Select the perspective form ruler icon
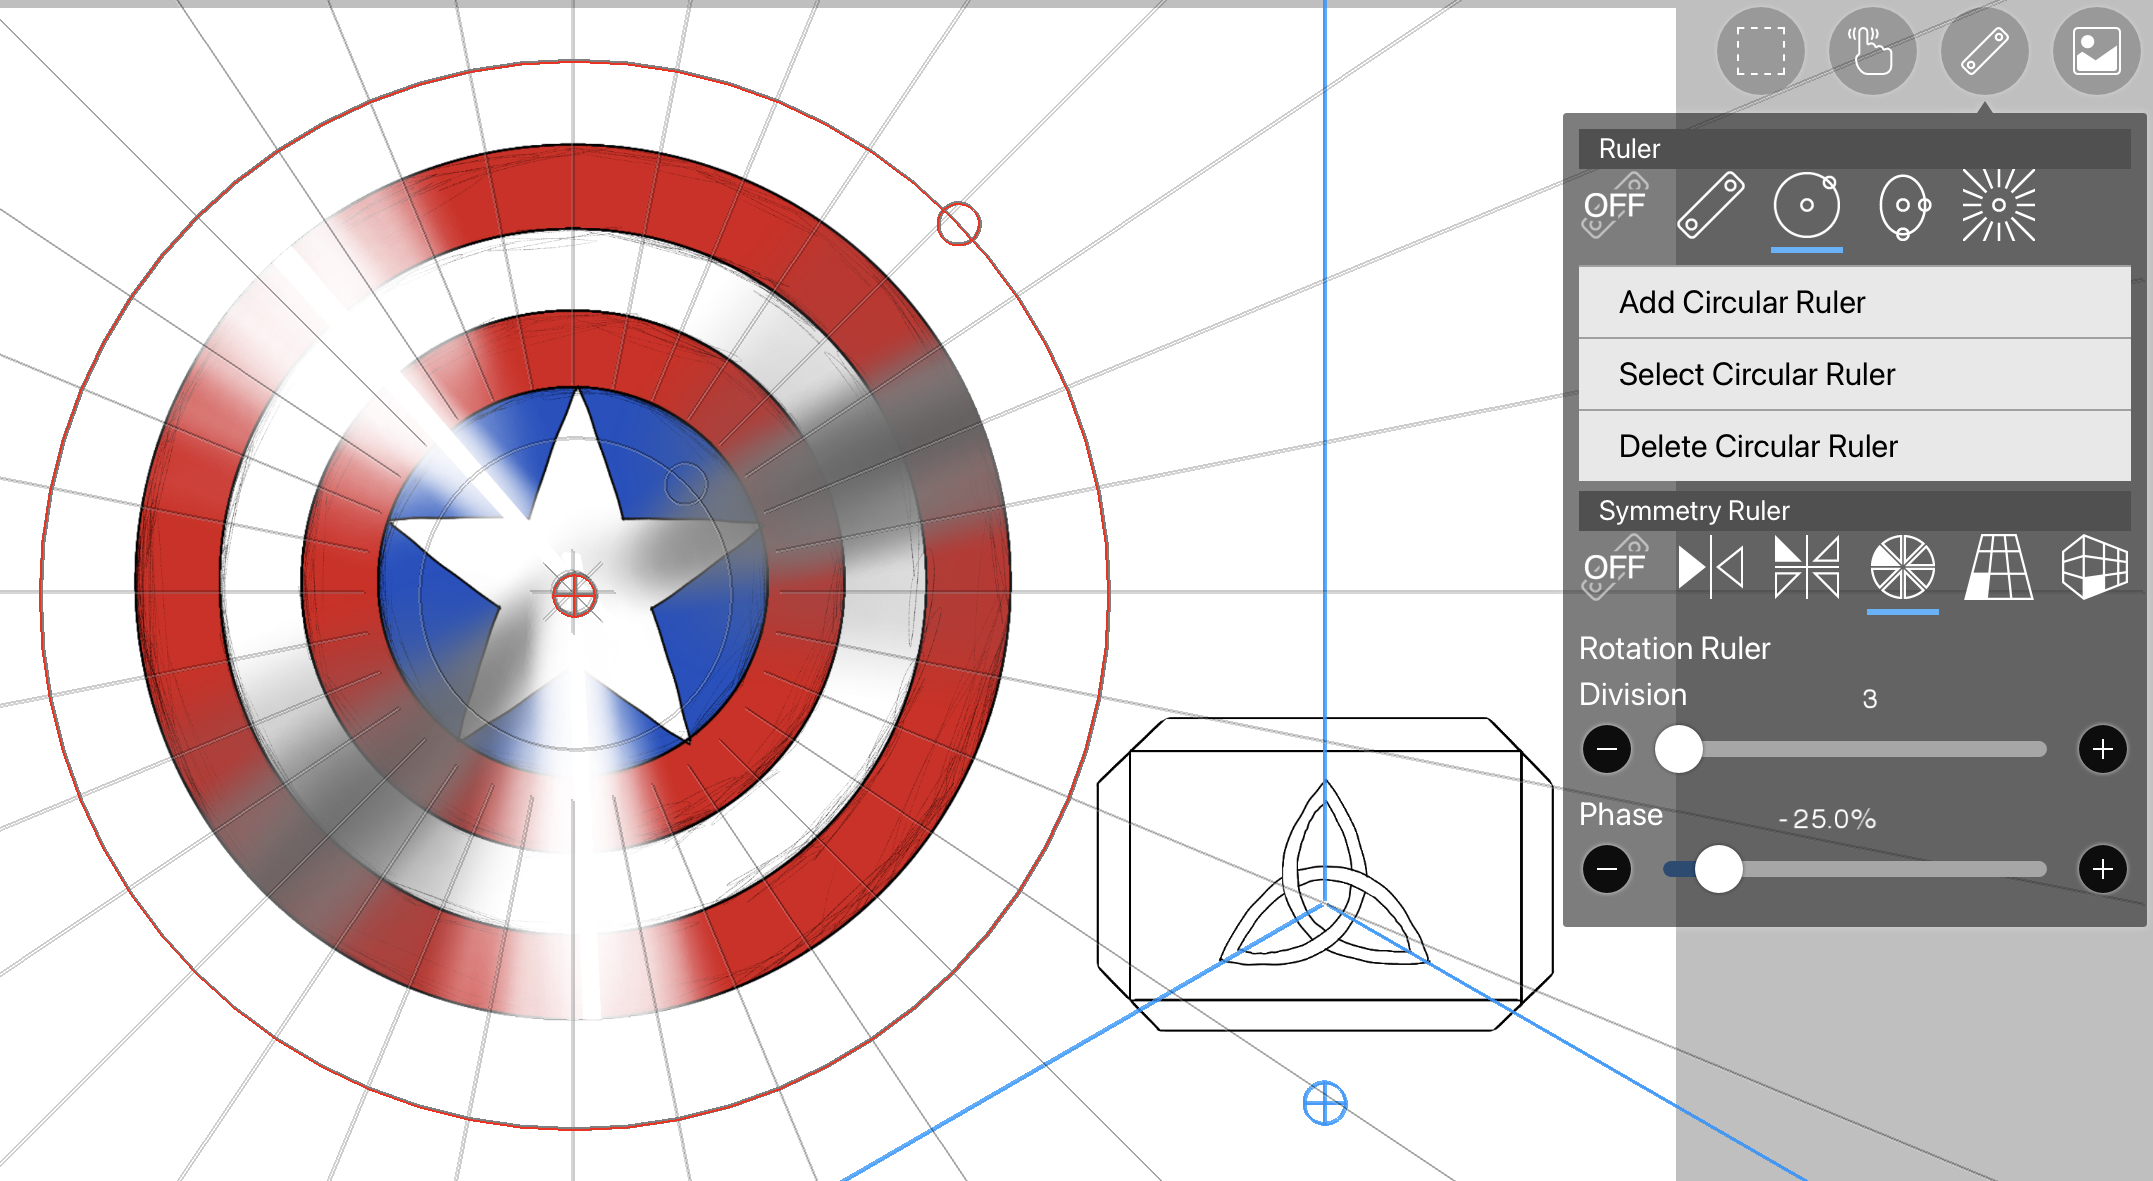 point(2094,567)
